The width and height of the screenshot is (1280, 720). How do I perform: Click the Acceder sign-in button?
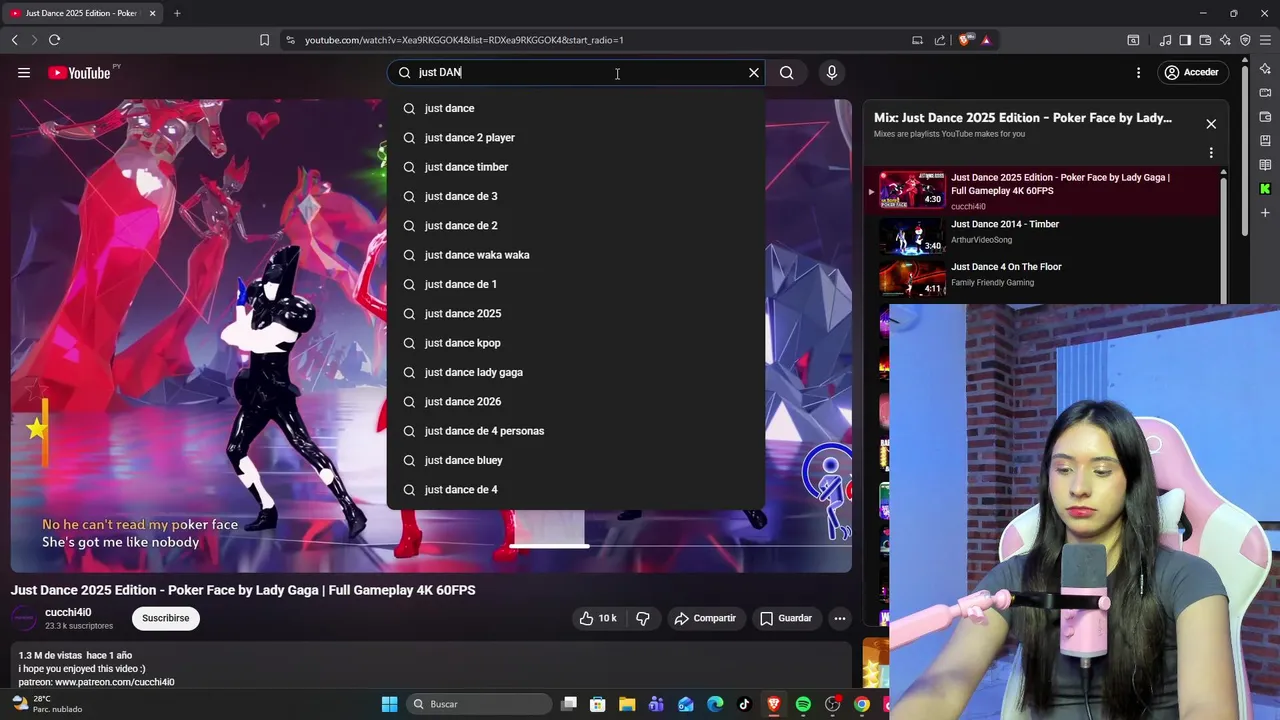point(1192,72)
